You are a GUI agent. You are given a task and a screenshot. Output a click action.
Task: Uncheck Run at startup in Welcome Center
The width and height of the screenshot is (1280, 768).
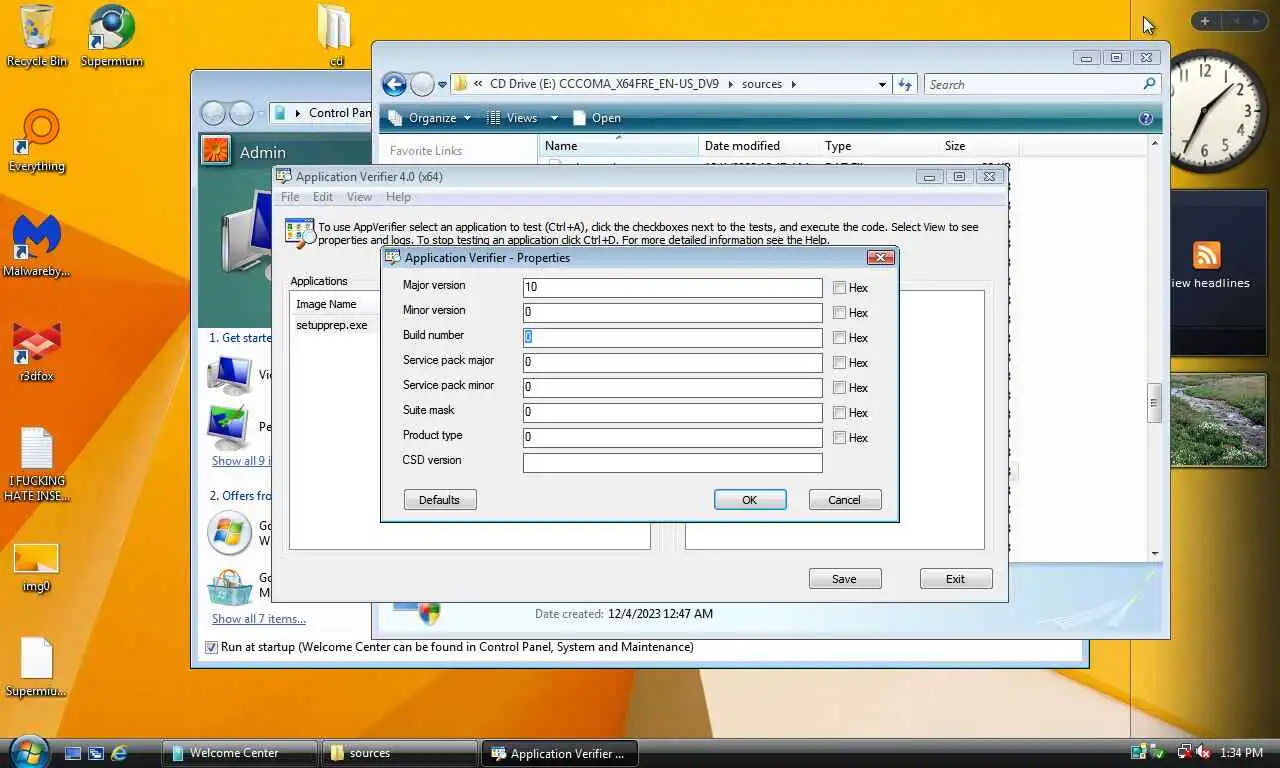tap(211, 647)
